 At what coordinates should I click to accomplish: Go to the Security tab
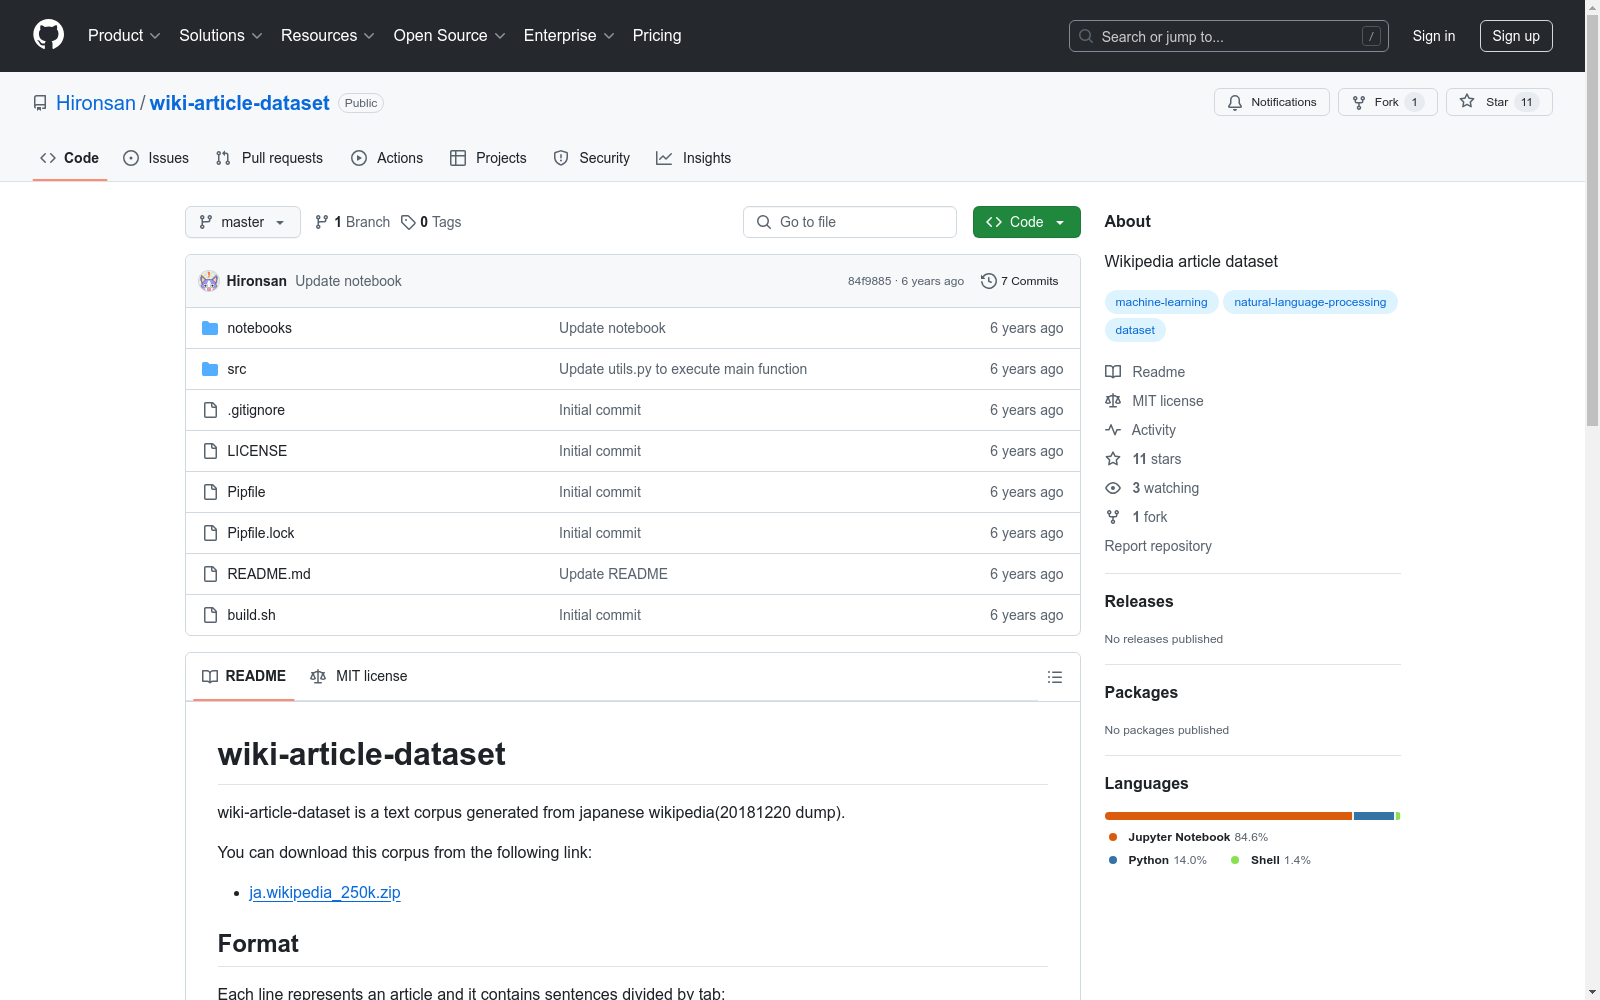tap(592, 158)
